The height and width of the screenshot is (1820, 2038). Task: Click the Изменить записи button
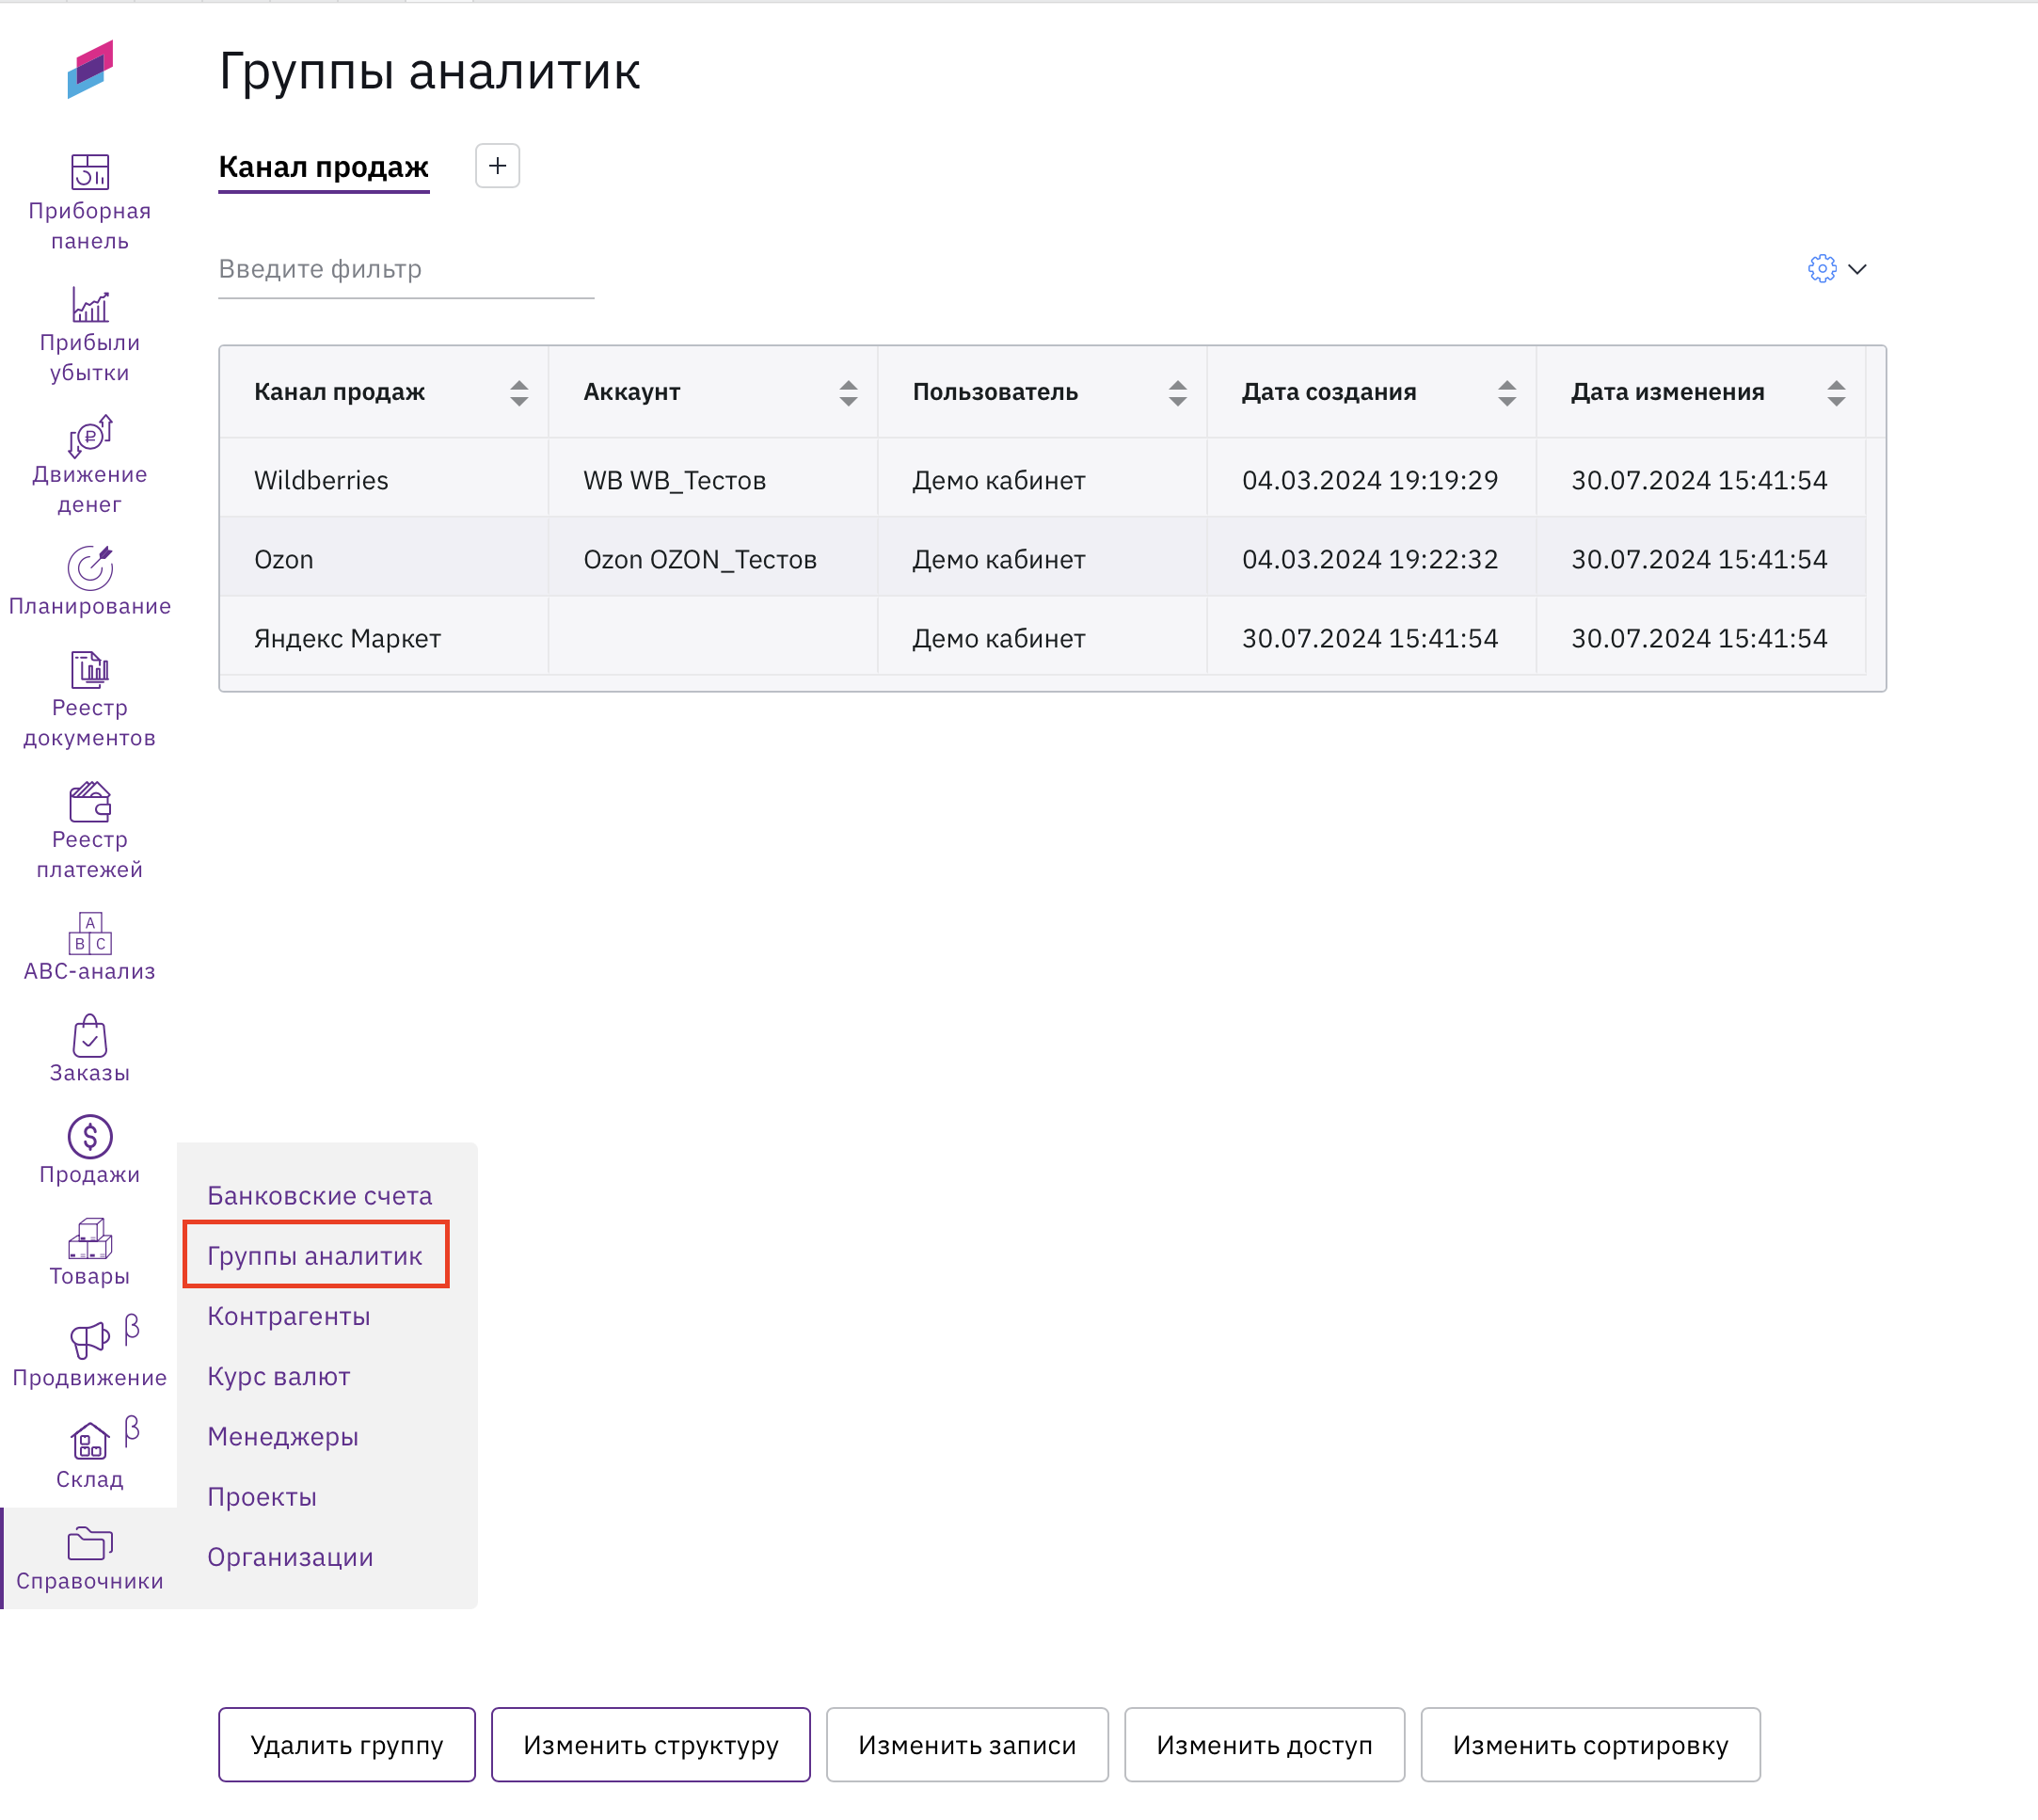click(x=967, y=1744)
